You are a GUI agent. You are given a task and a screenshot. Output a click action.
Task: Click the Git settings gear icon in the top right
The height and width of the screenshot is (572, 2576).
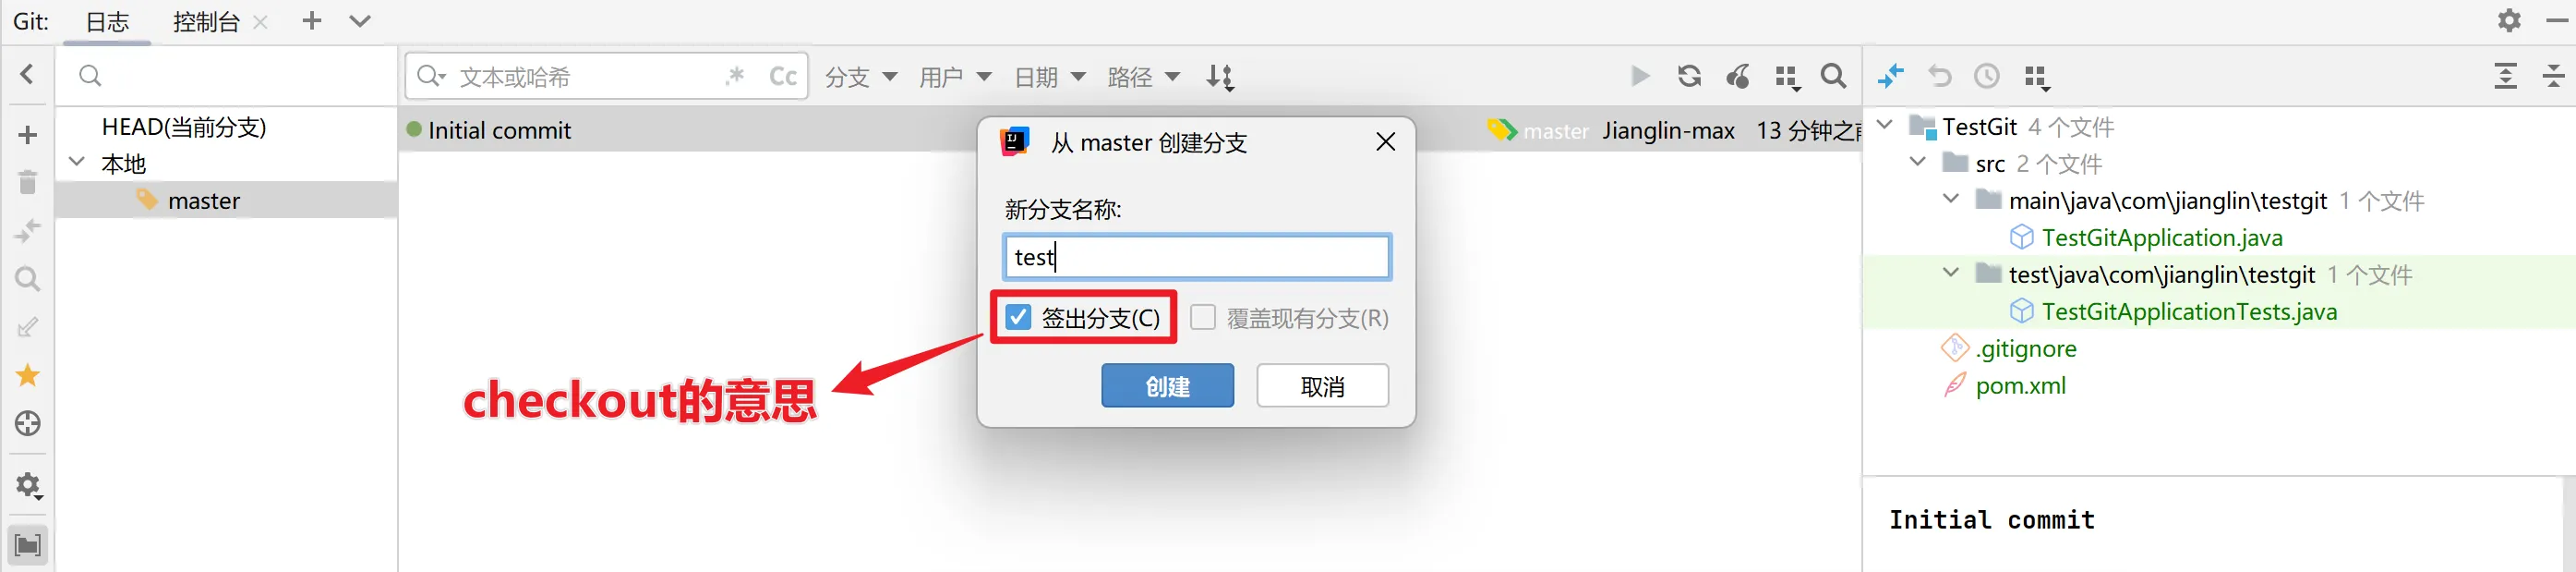(x=2508, y=20)
